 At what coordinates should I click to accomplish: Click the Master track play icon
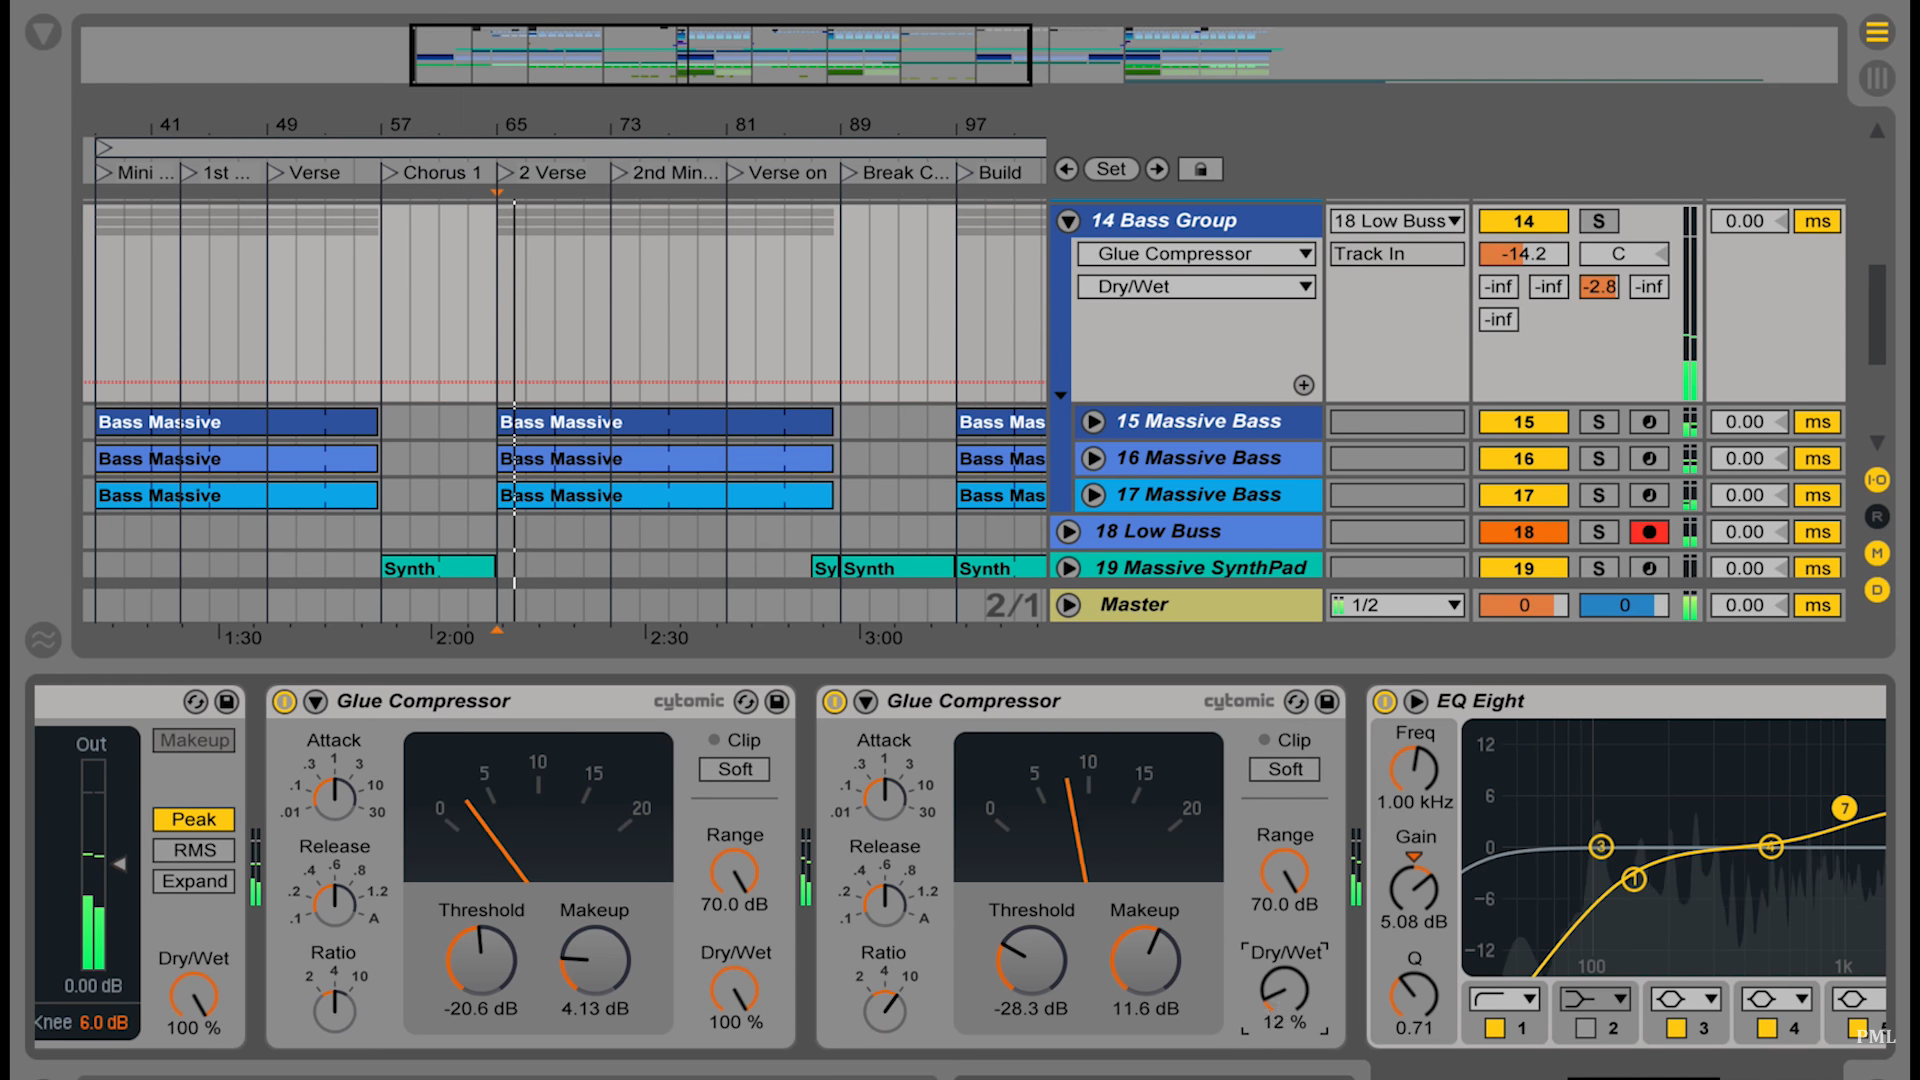pyautogui.click(x=1069, y=605)
